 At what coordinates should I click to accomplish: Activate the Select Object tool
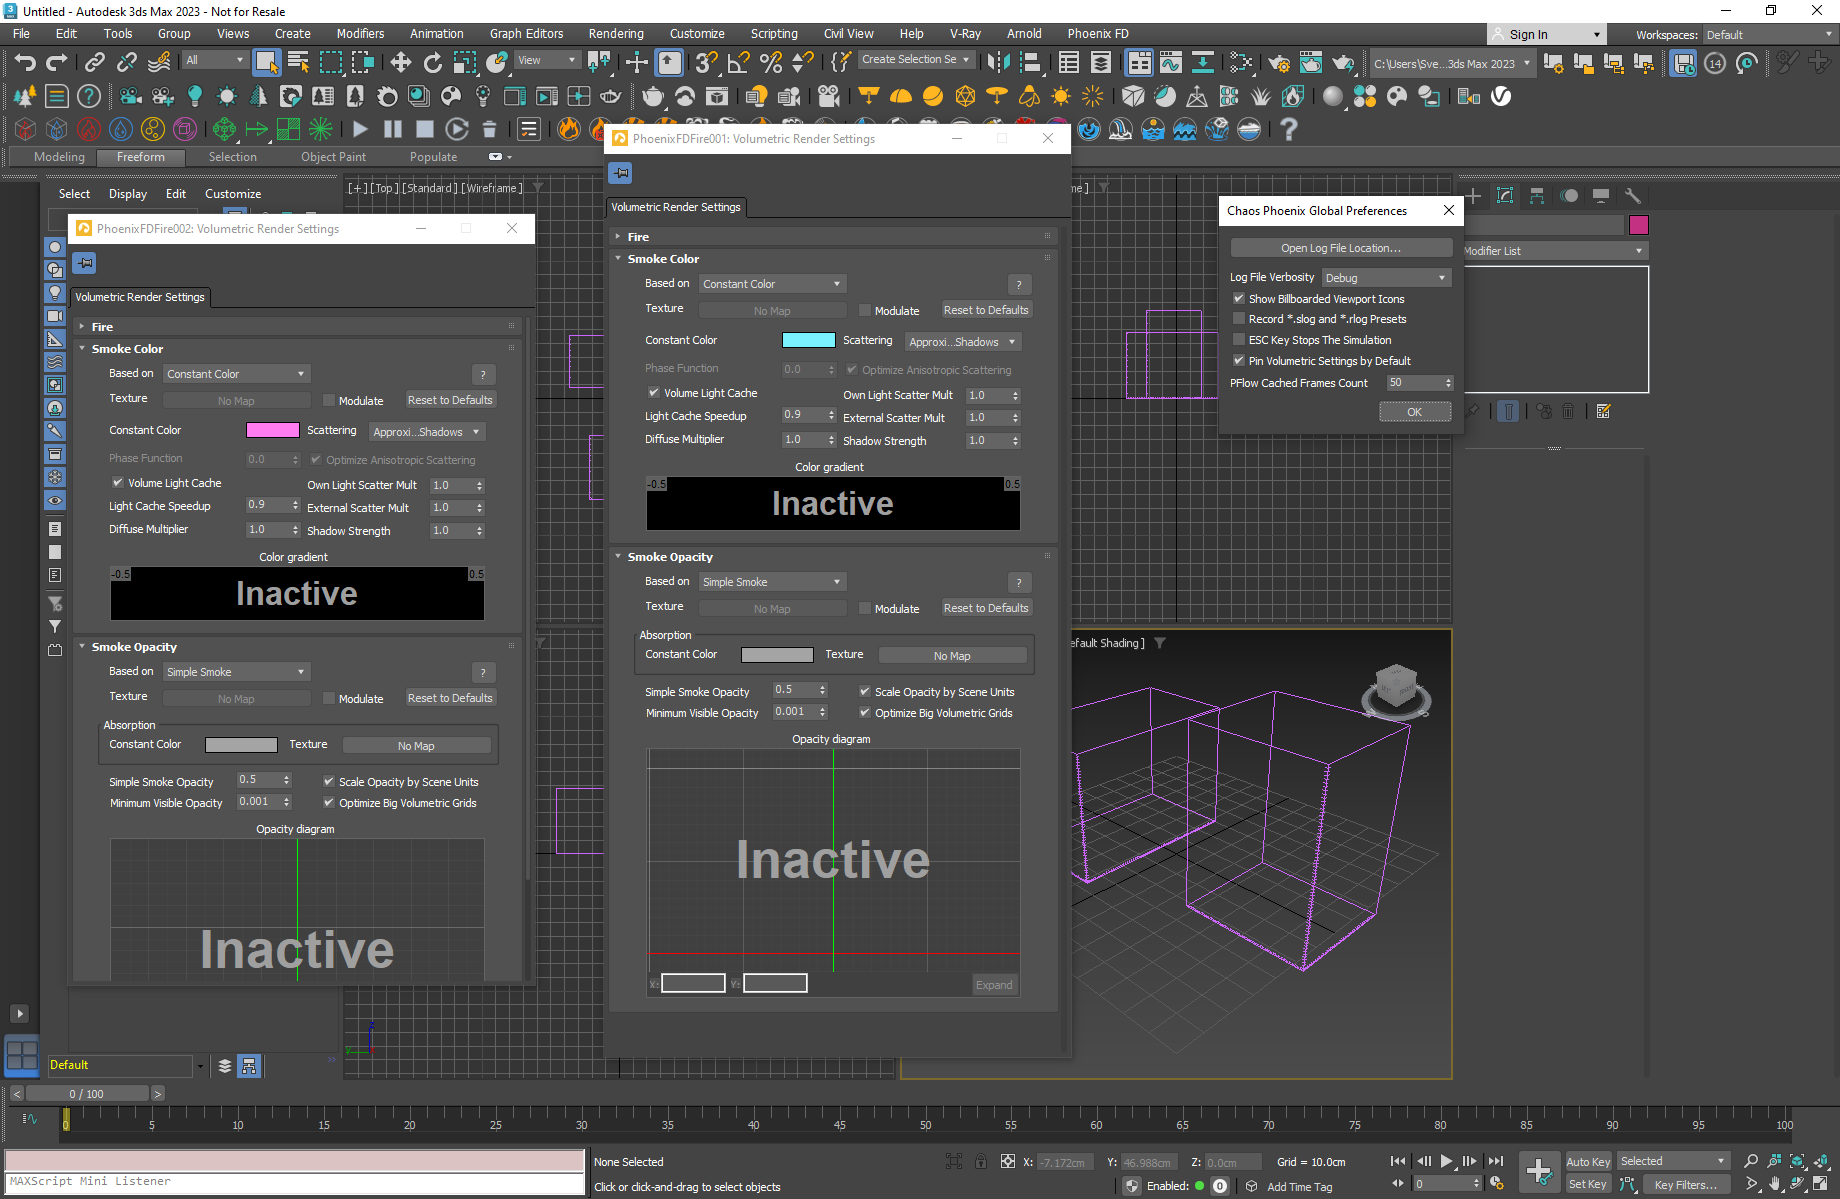pyautogui.click(x=266, y=62)
